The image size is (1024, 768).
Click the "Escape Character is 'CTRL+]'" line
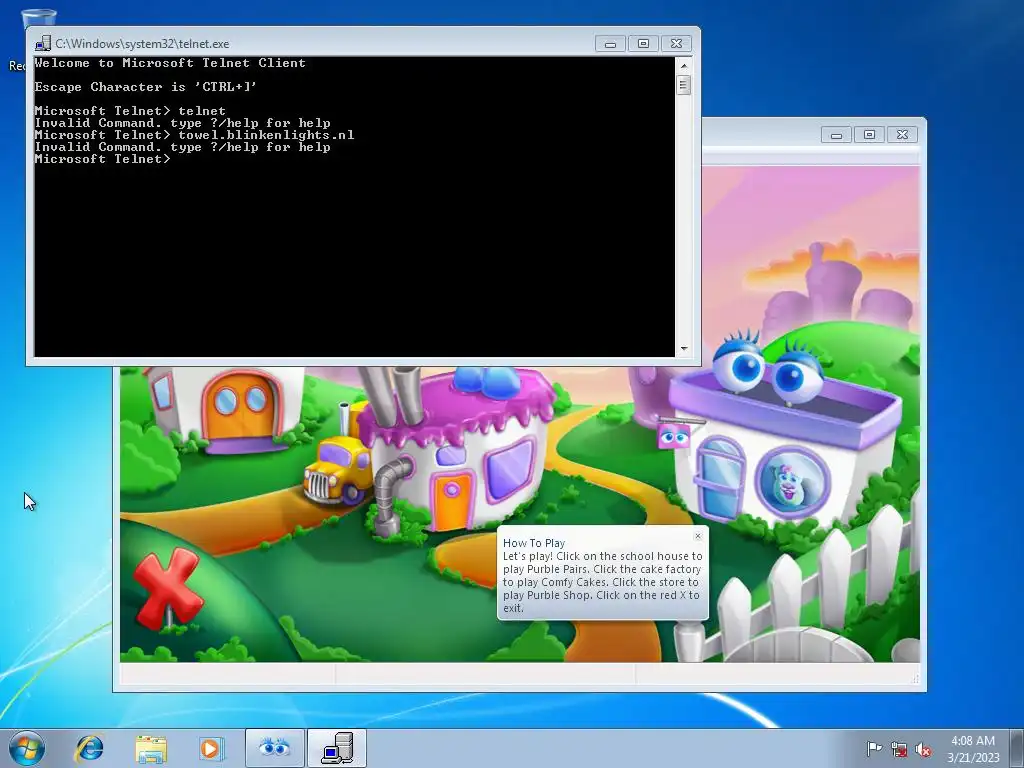146,87
